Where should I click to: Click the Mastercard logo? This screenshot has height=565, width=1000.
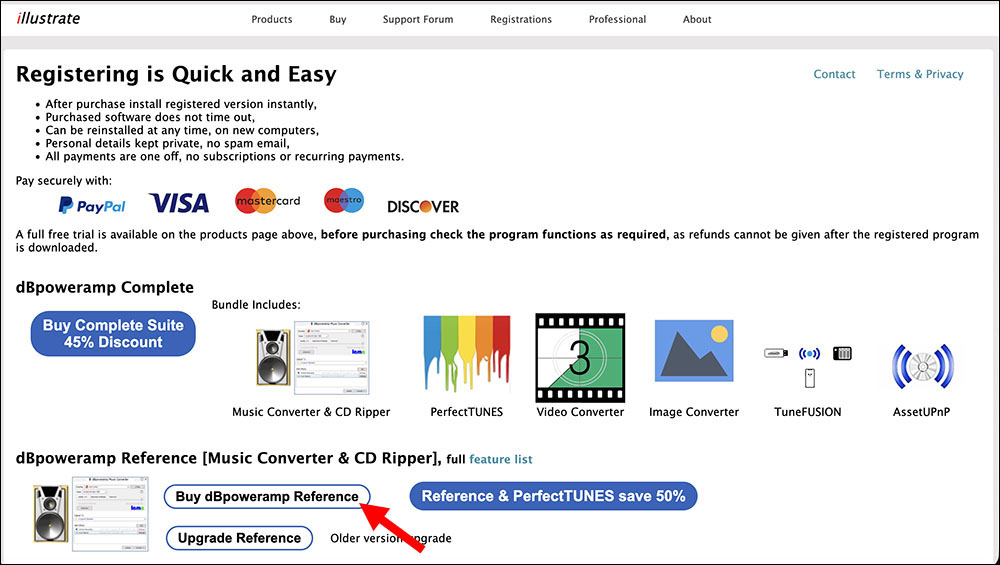(267, 201)
